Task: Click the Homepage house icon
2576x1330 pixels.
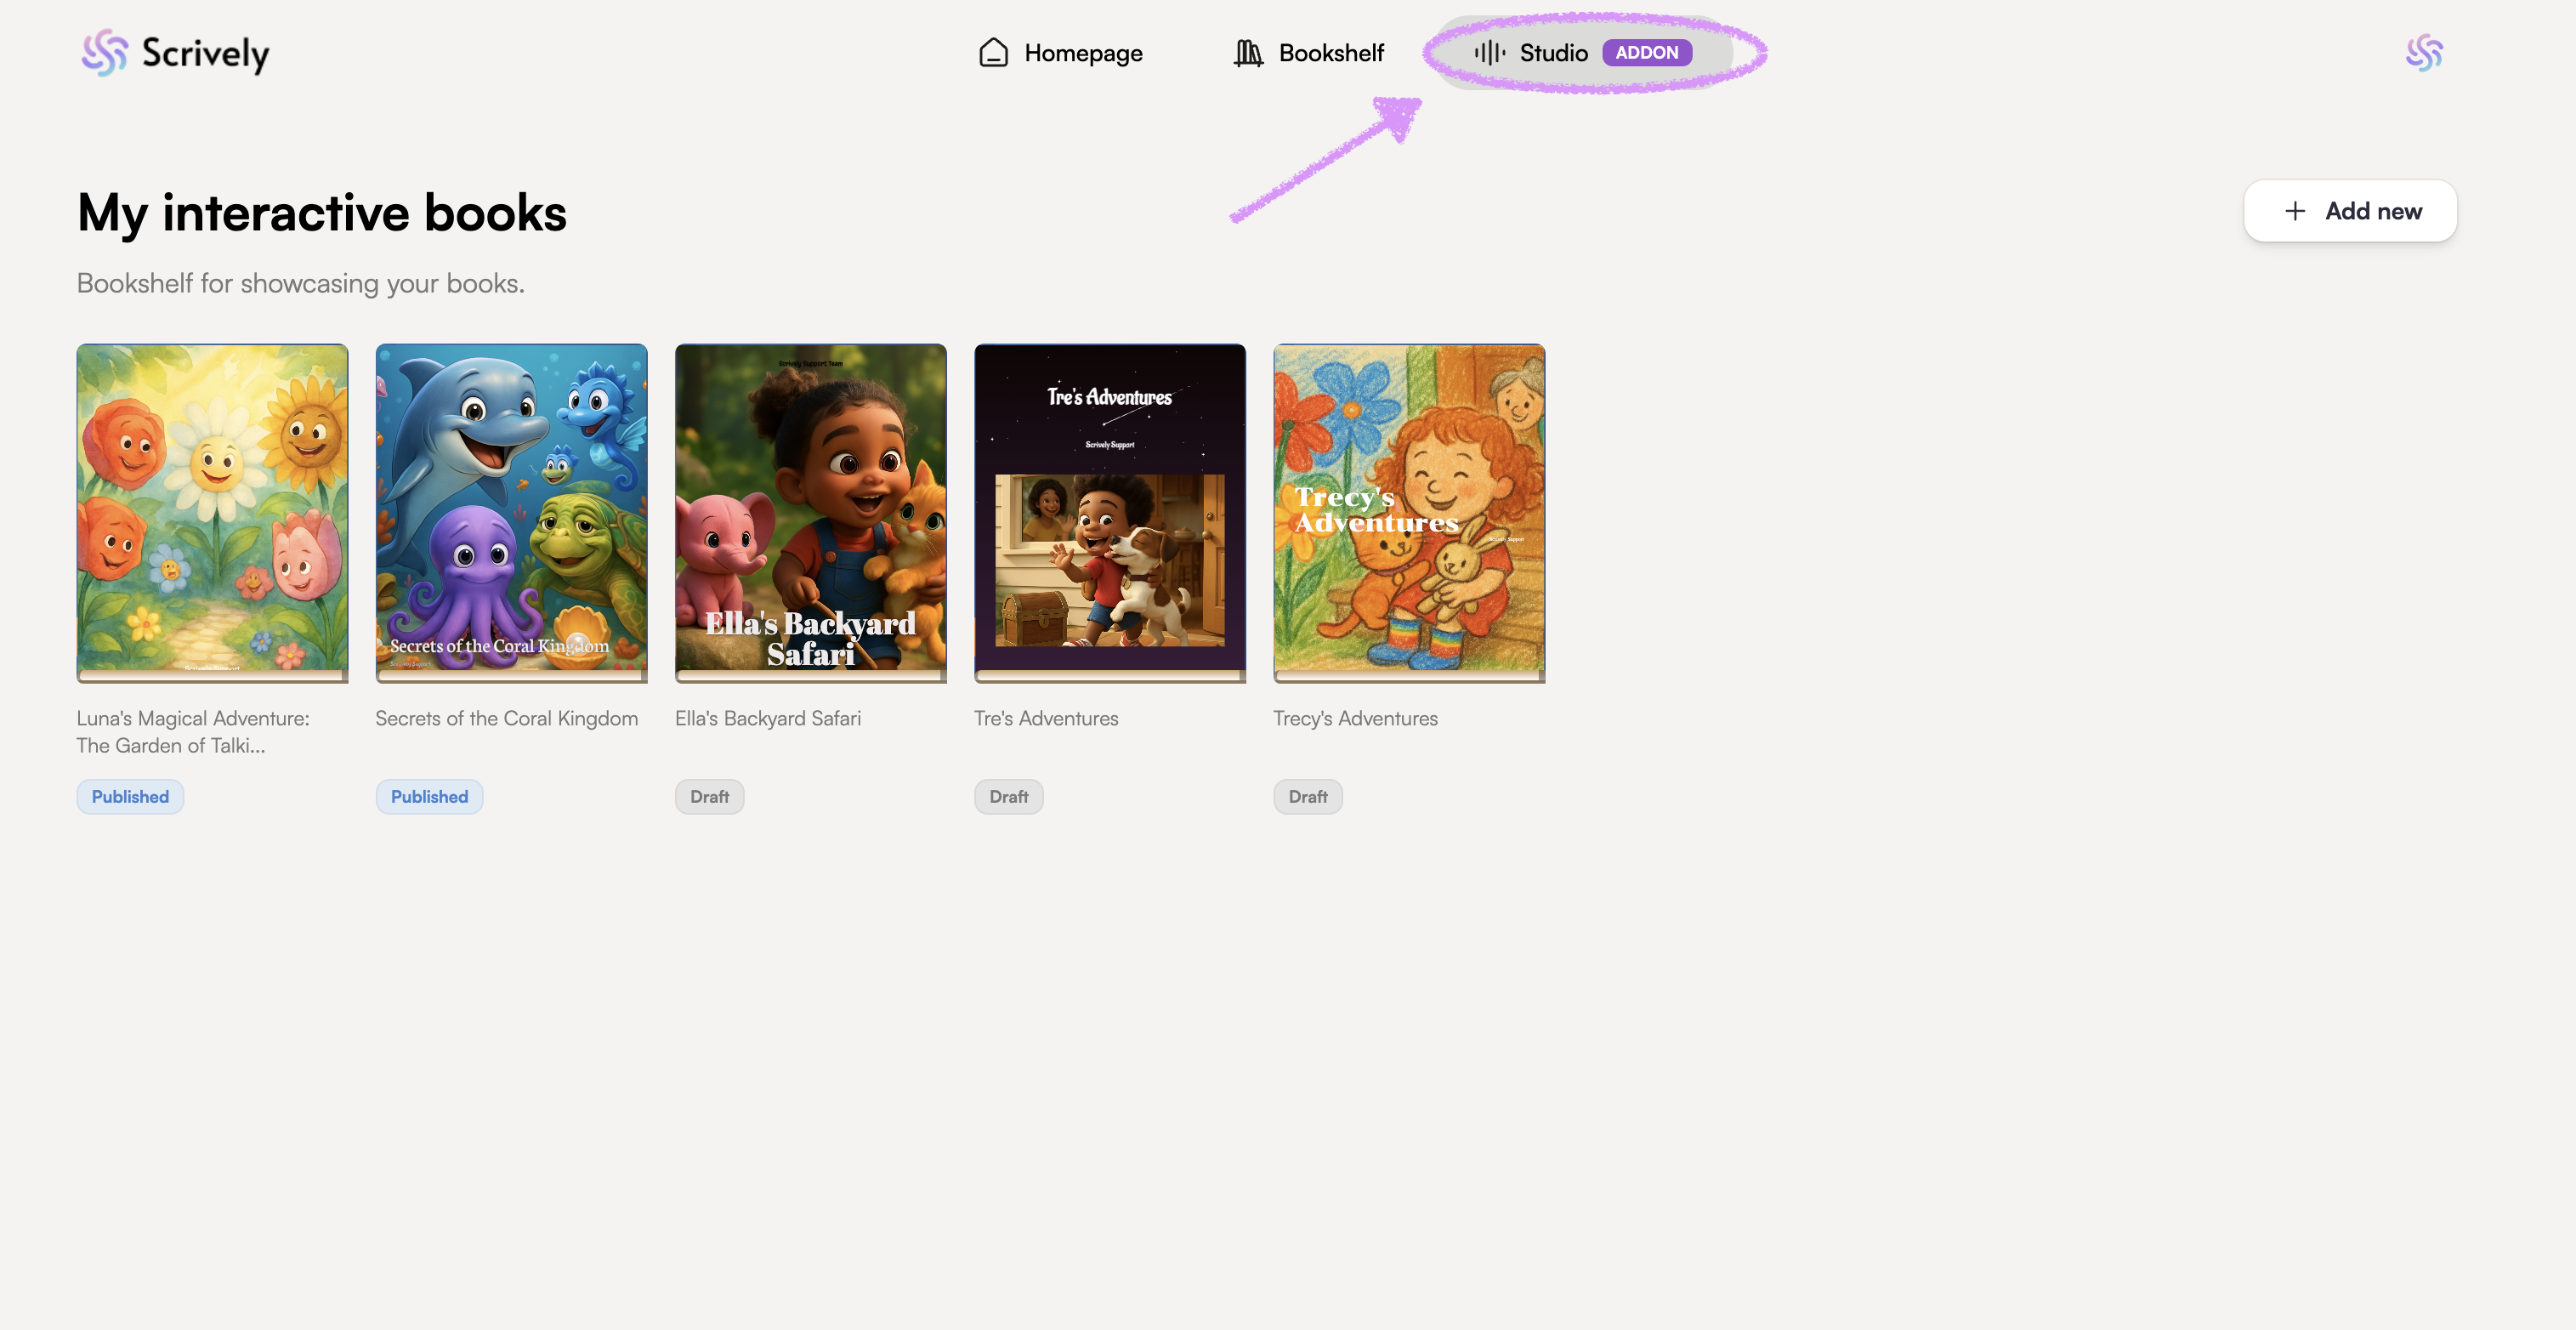Action: coord(993,53)
